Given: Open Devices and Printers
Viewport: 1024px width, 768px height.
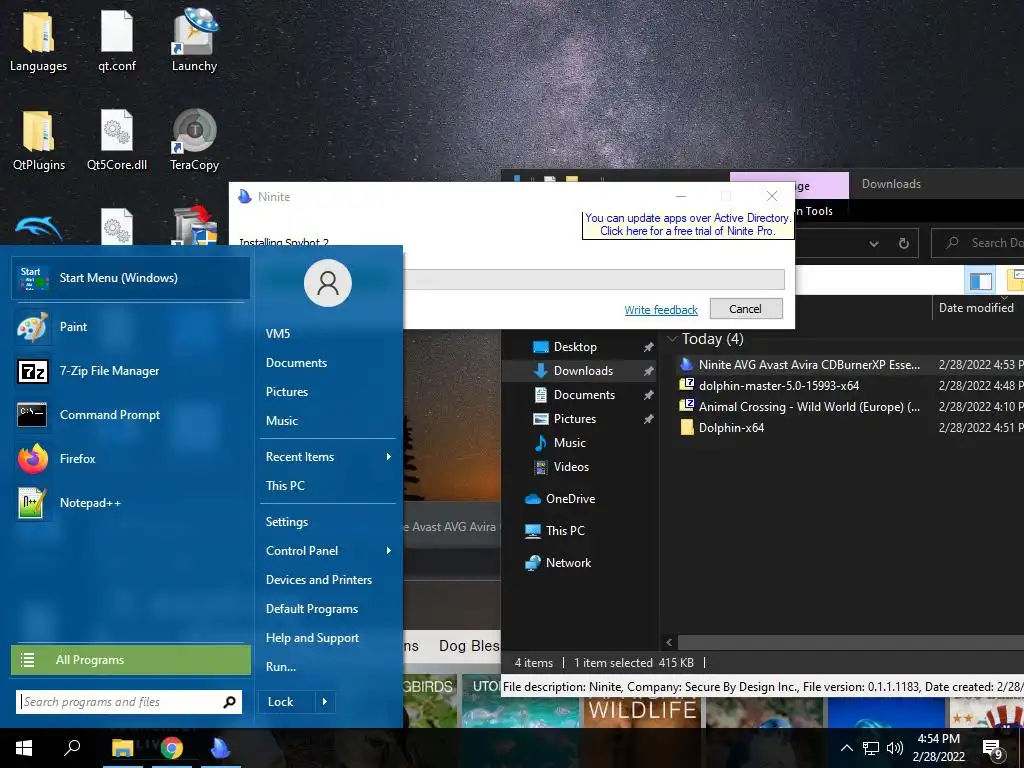Looking at the screenshot, I should pos(319,579).
